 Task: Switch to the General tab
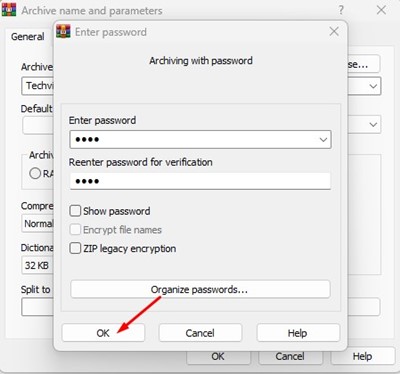pyautogui.click(x=28, y=37)
